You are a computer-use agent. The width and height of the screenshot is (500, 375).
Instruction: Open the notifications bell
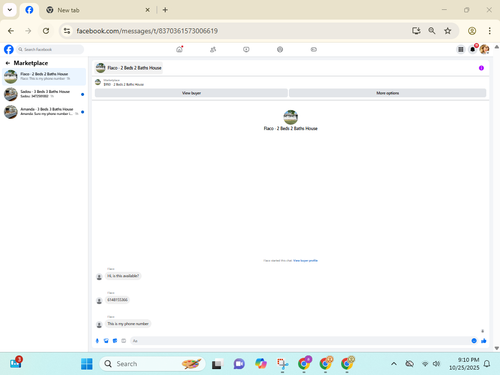tap(473, 49)
